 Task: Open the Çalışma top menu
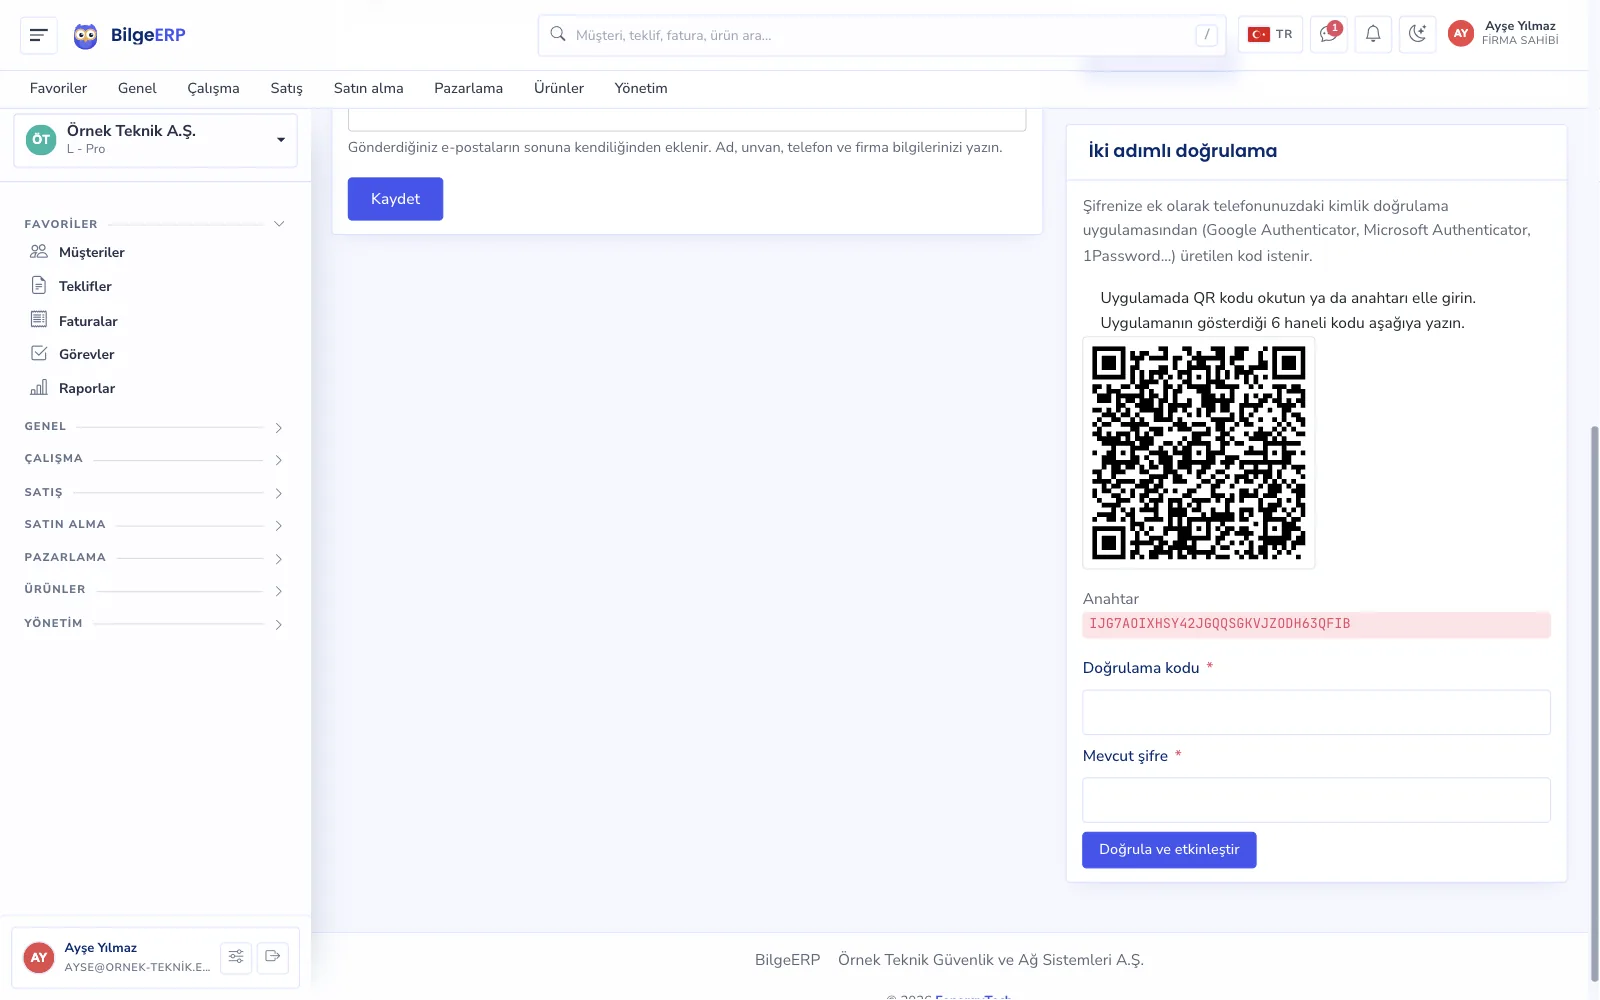tap(213, 88)
